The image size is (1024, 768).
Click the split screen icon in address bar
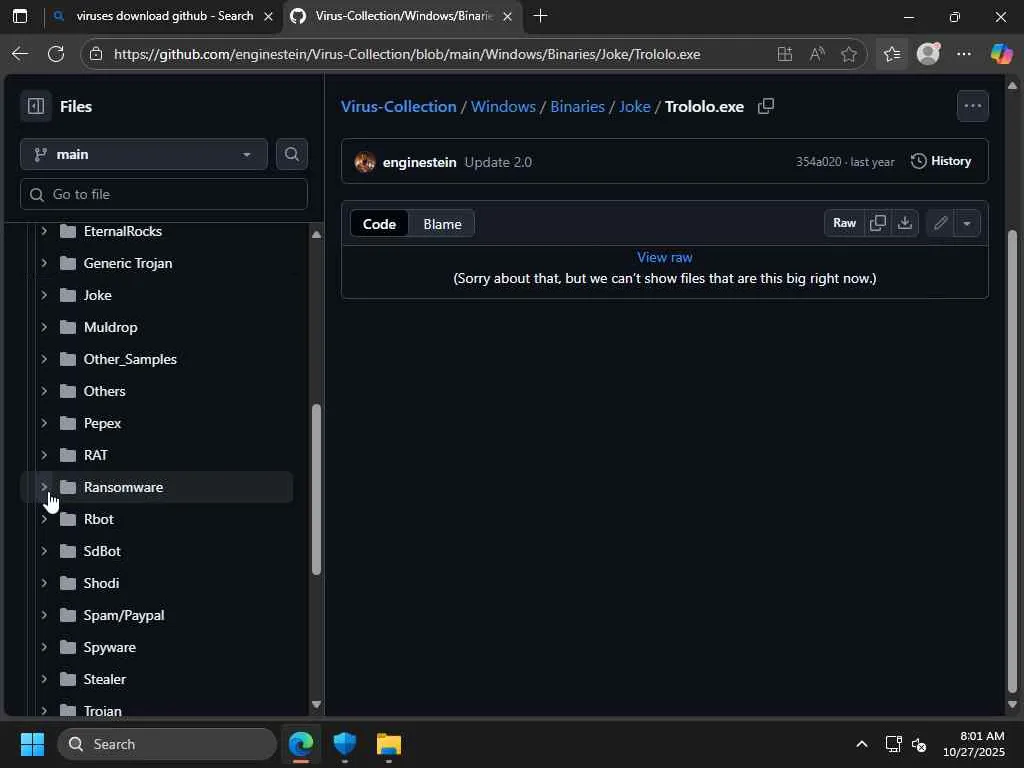pyautogui.click(x=784, y=54)
